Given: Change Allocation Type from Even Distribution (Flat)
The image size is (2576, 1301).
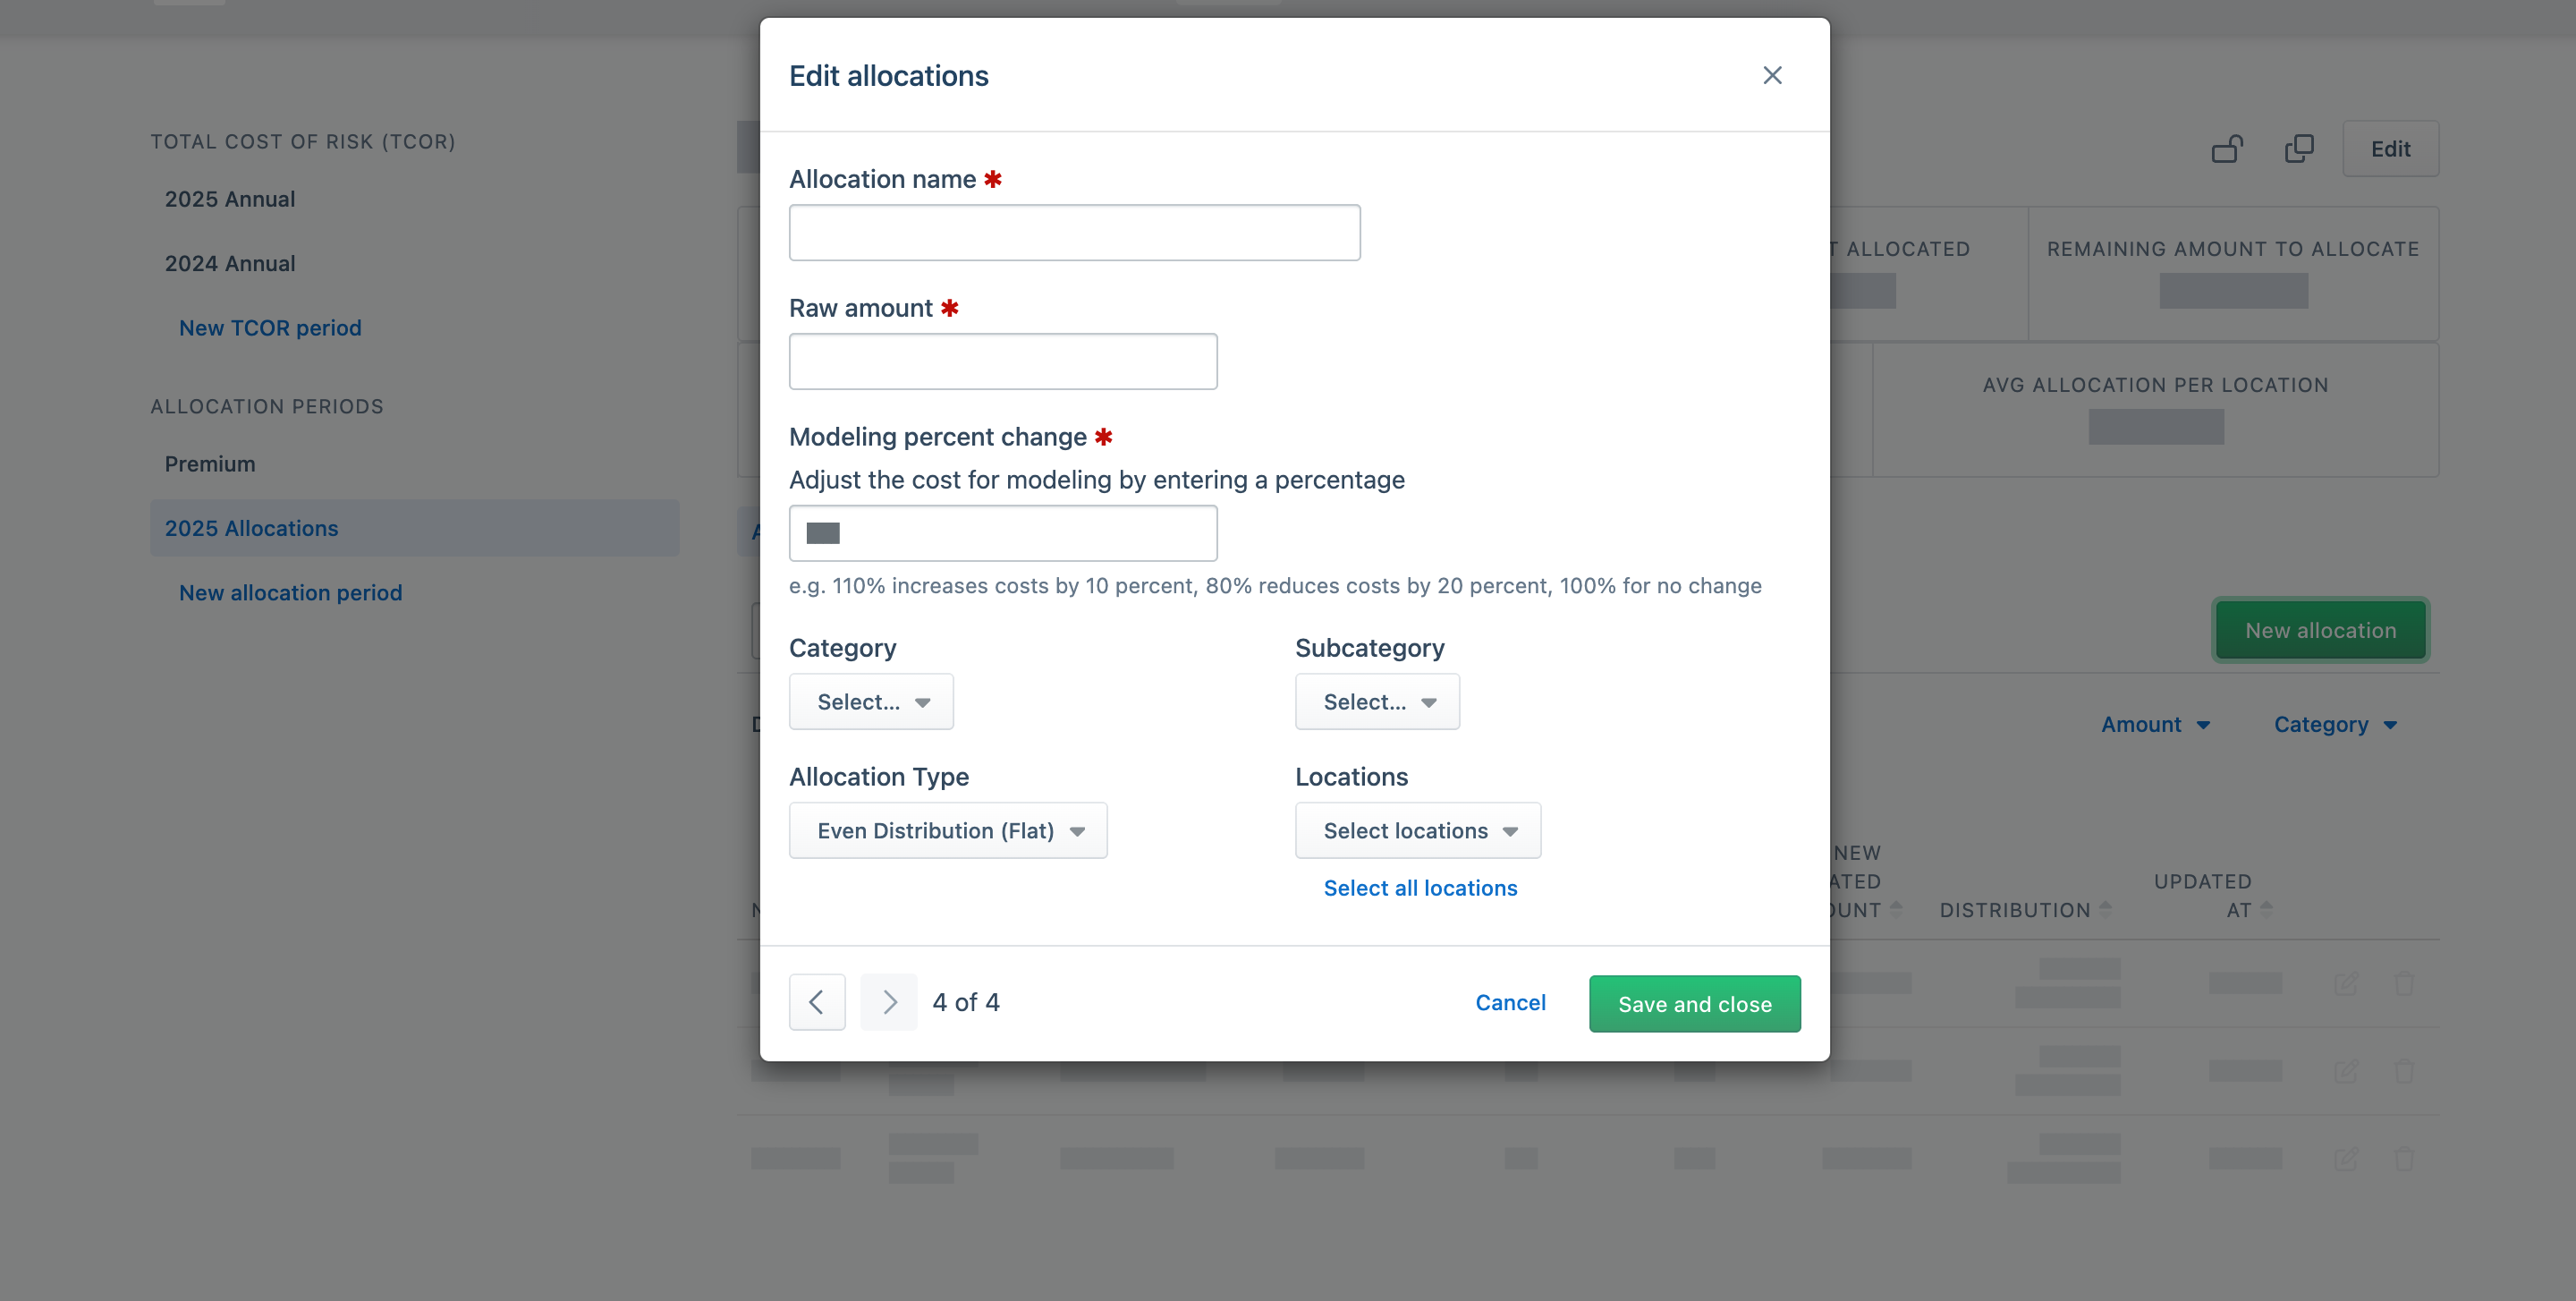Looking at the screenshot, I should (948, 830).
